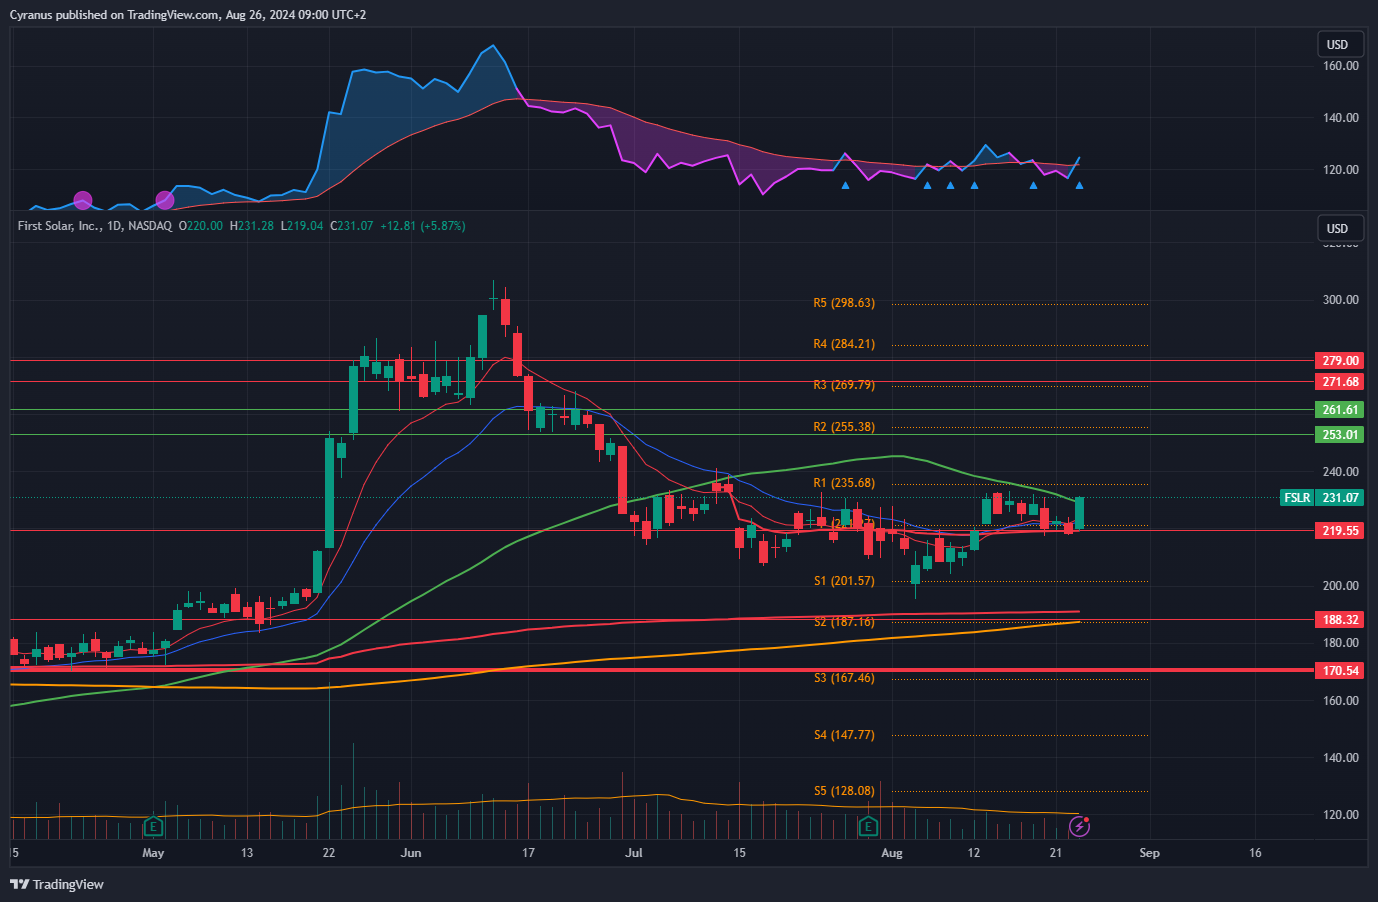Screen dimensions: 1378x902
Task: Click the 170.54 red price label
Action: [x=1341, y=670]
